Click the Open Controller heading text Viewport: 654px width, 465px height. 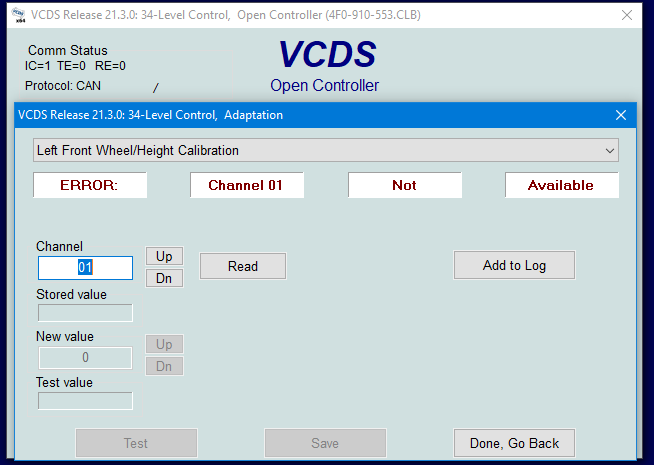pyautogui.click(x=324, y=85)
